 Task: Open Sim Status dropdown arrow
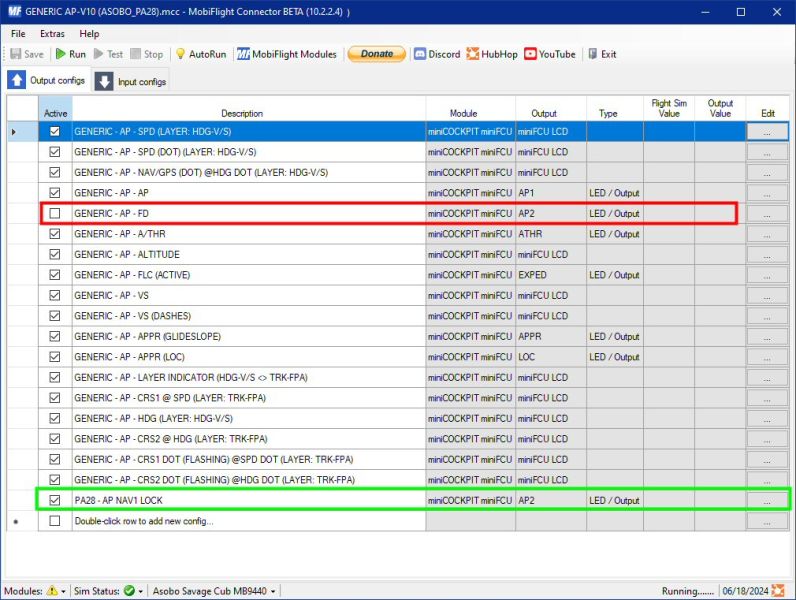141,591
